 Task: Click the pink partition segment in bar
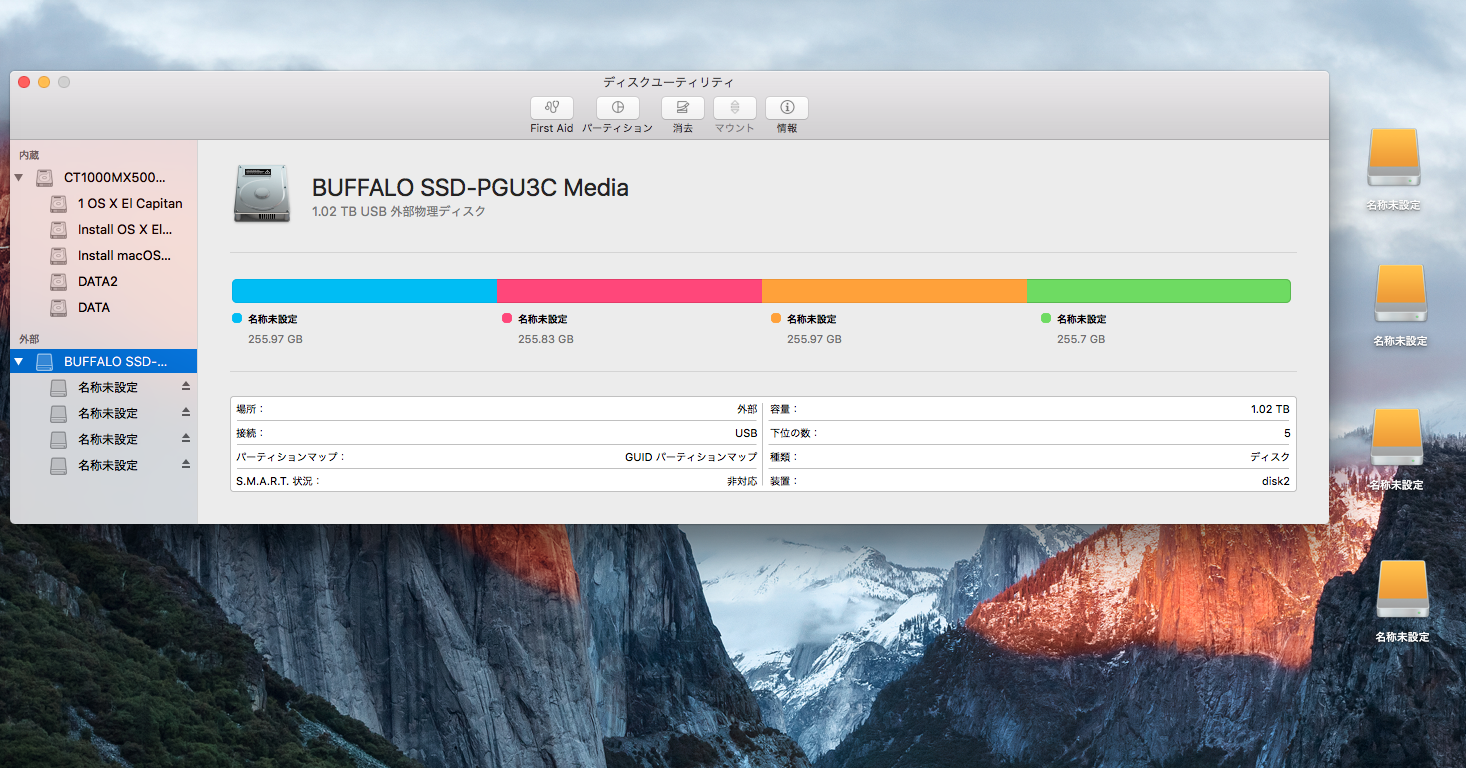tap(629, 291)
